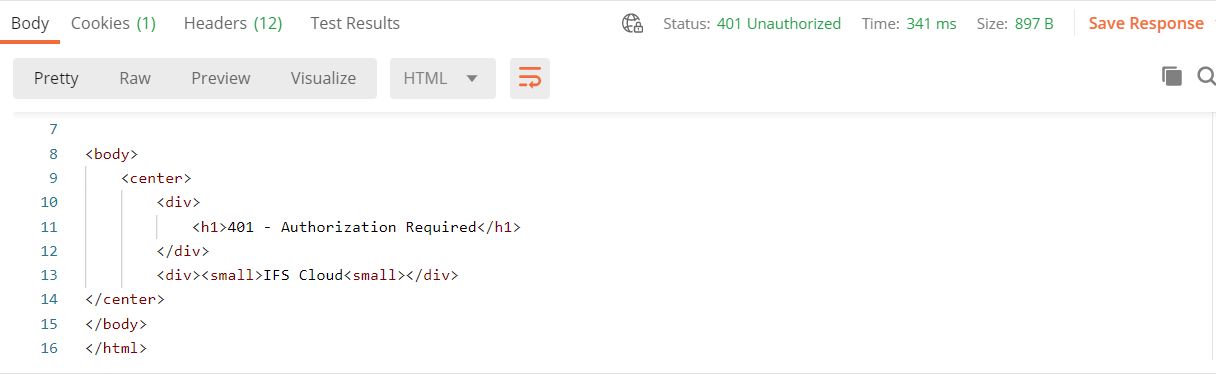Click the Save Response button

click(x=1146, y=23)
